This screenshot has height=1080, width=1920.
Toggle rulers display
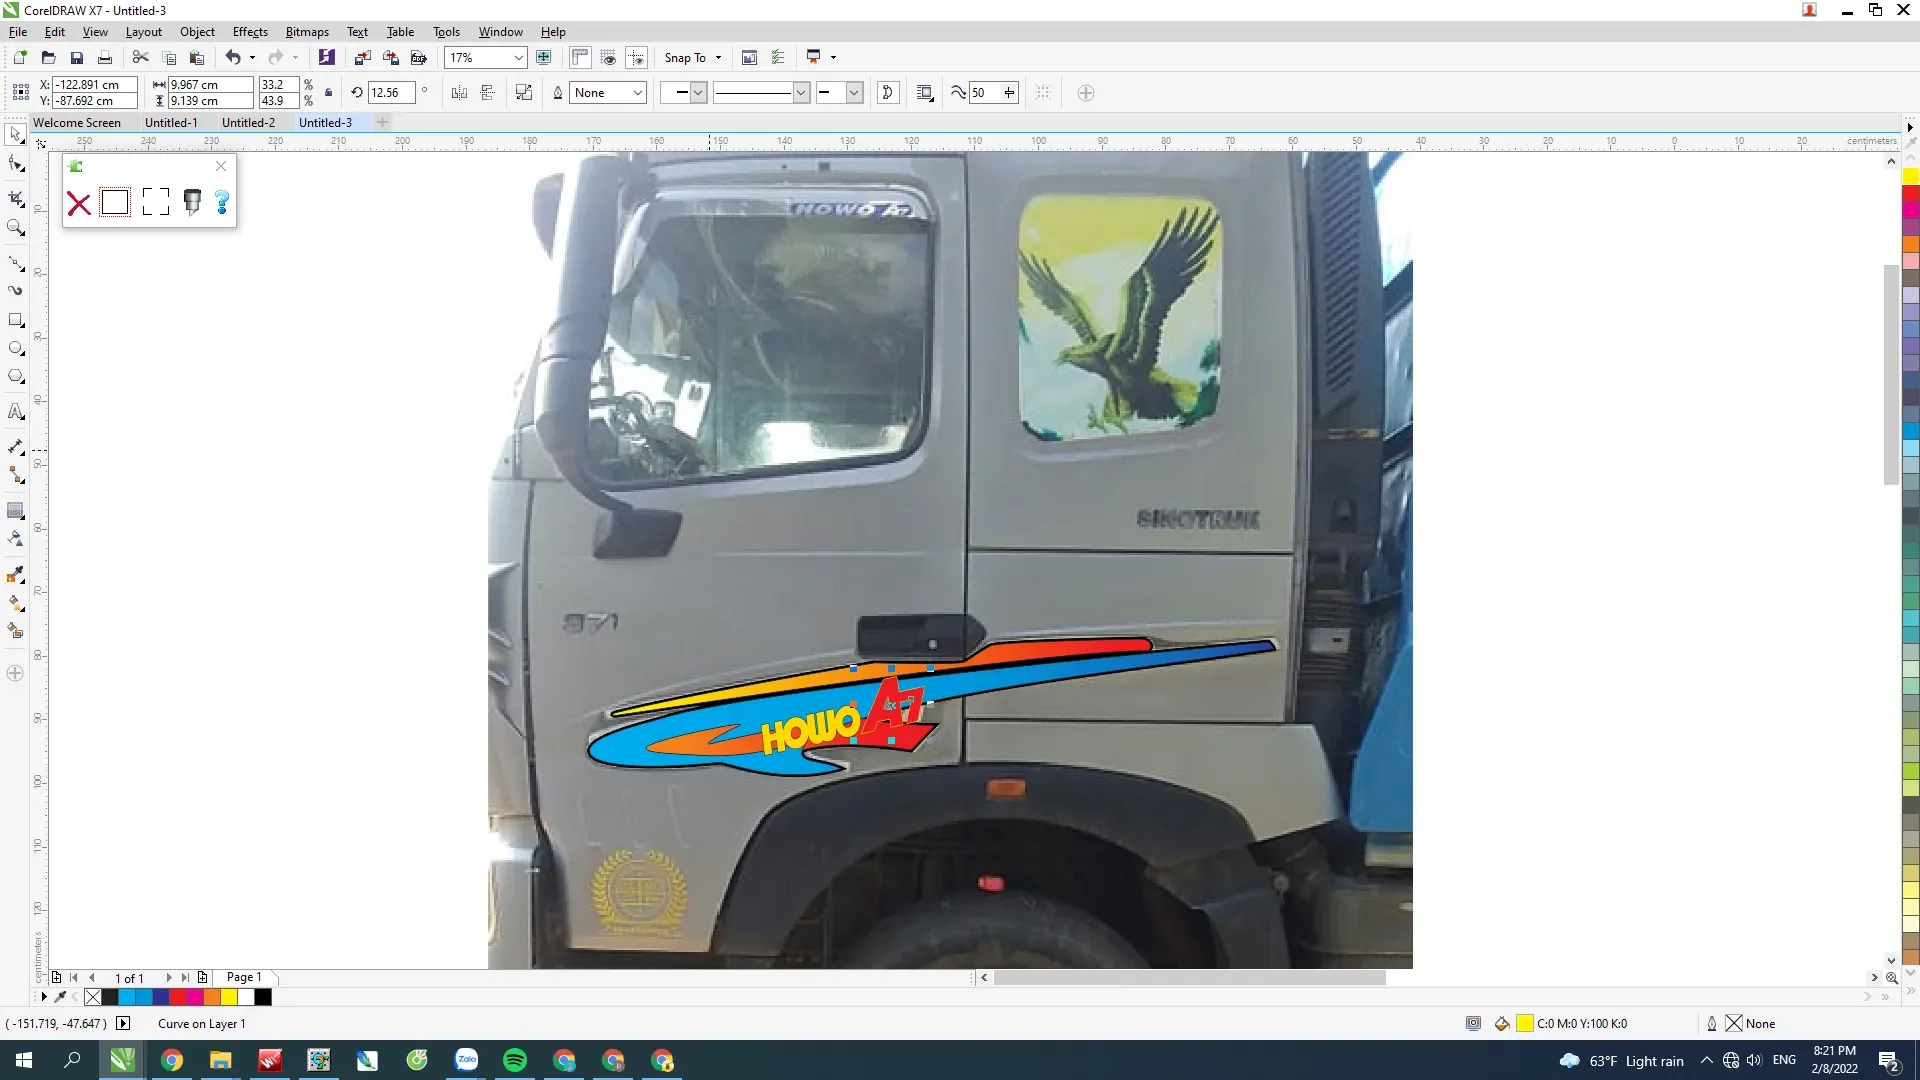tap(580, 58)
